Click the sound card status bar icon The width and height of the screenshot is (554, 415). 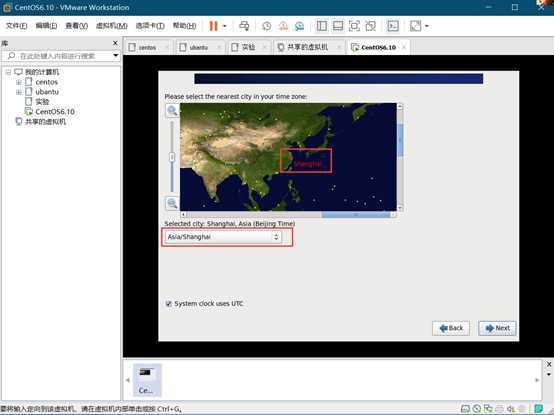point(511,409)
